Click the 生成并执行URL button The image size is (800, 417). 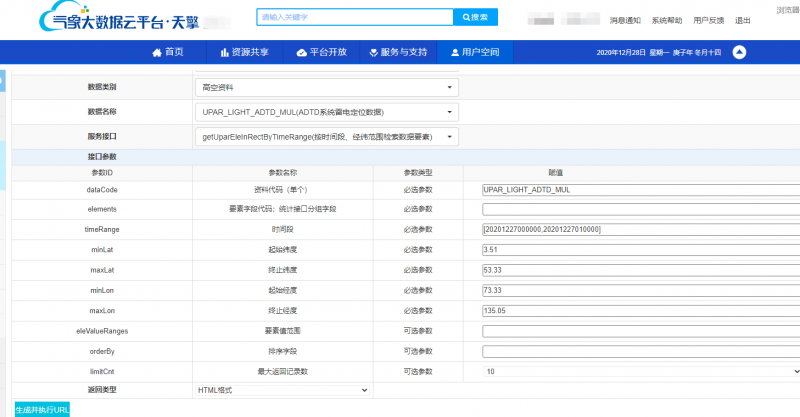click(x=42, y=409)
